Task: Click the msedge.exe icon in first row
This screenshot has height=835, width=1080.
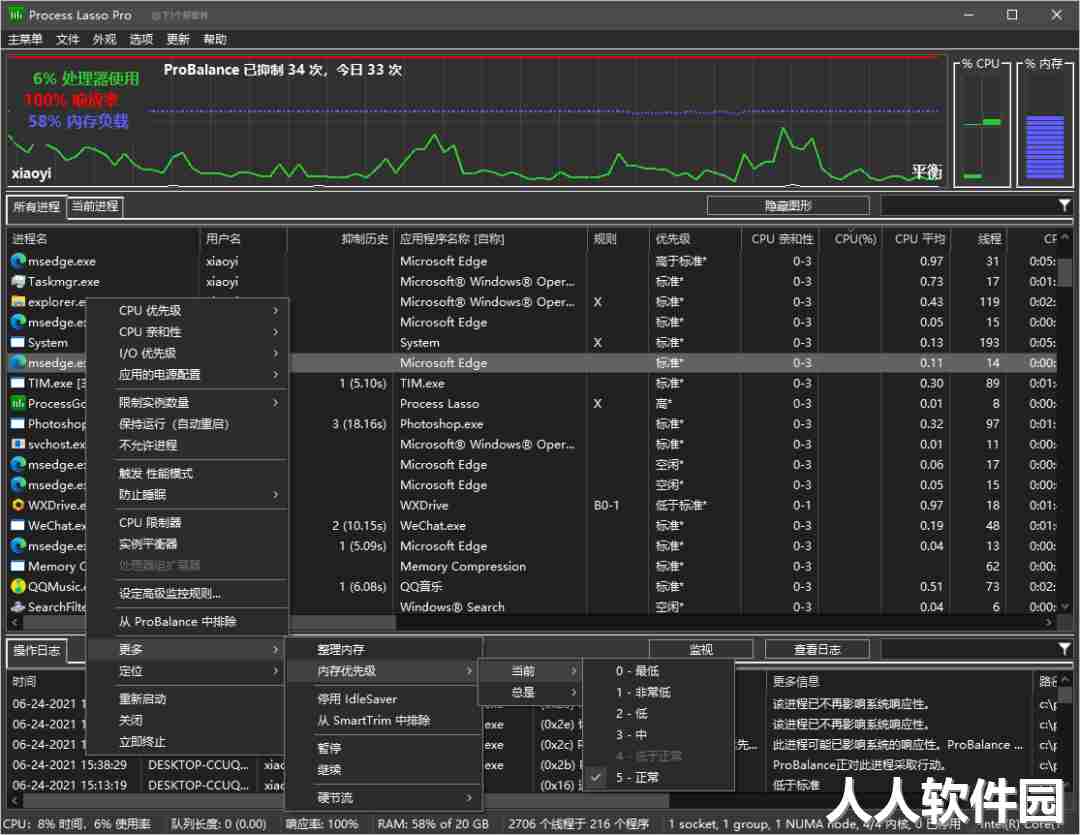Action: pos(18,261)
